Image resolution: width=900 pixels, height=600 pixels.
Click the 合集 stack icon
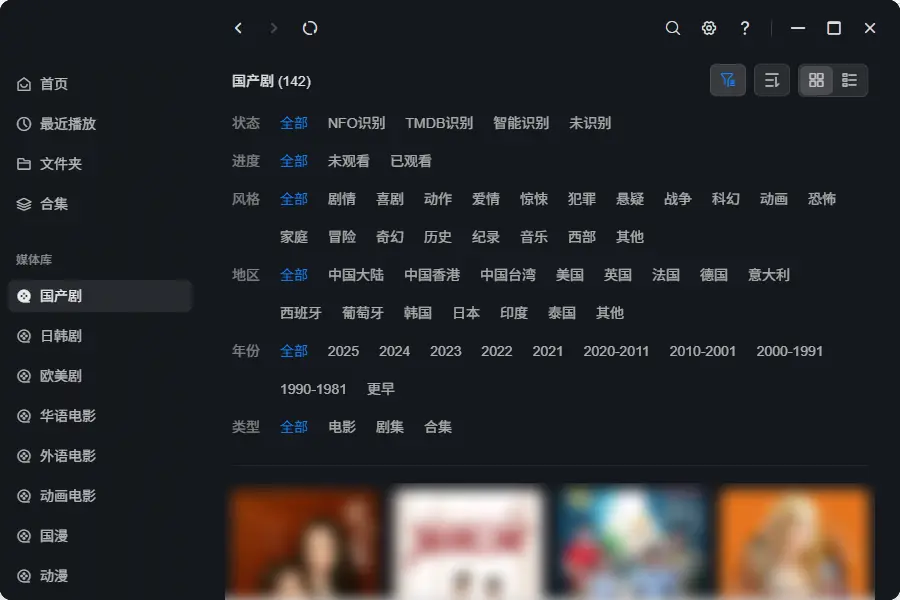coord(25,204)
